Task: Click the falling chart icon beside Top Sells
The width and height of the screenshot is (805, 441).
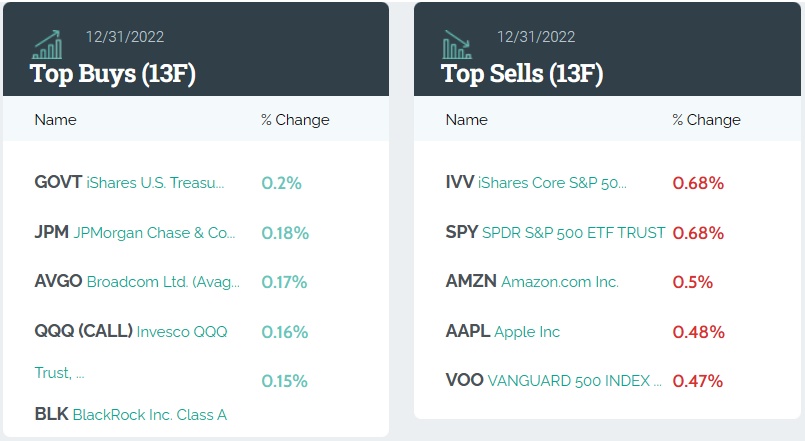Action: (x=458, y=44)
